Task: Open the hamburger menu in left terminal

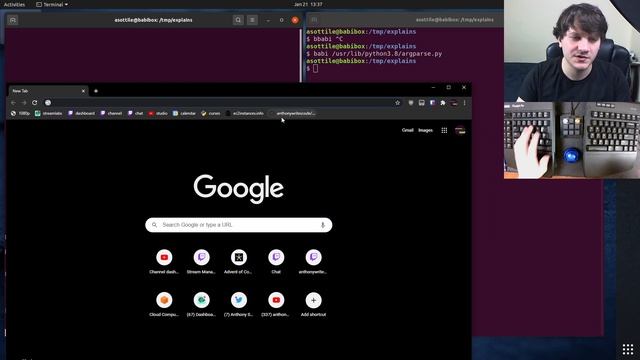Action: click(252, 20)
